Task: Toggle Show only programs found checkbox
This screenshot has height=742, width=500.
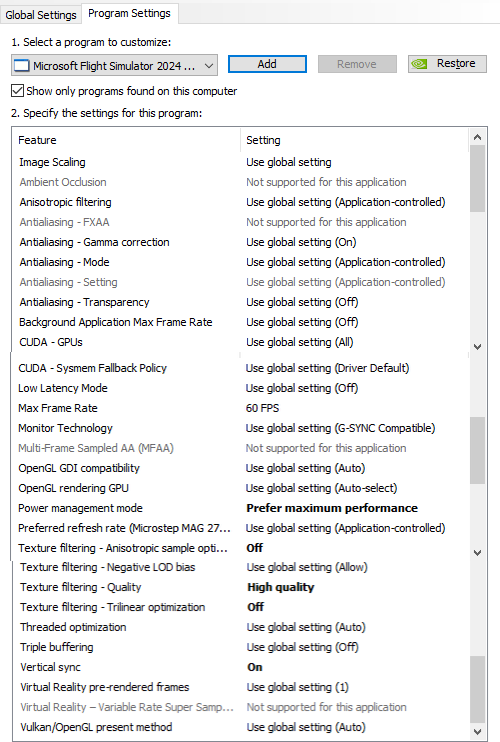Action: pyautogui.click(x=18, y=90)
